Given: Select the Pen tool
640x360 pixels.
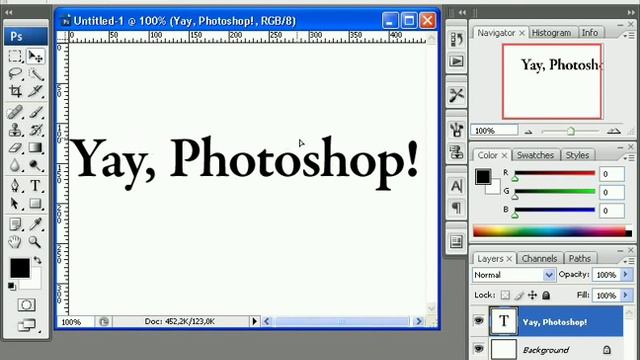Looking at the screenshot, I should click(15, 185).
